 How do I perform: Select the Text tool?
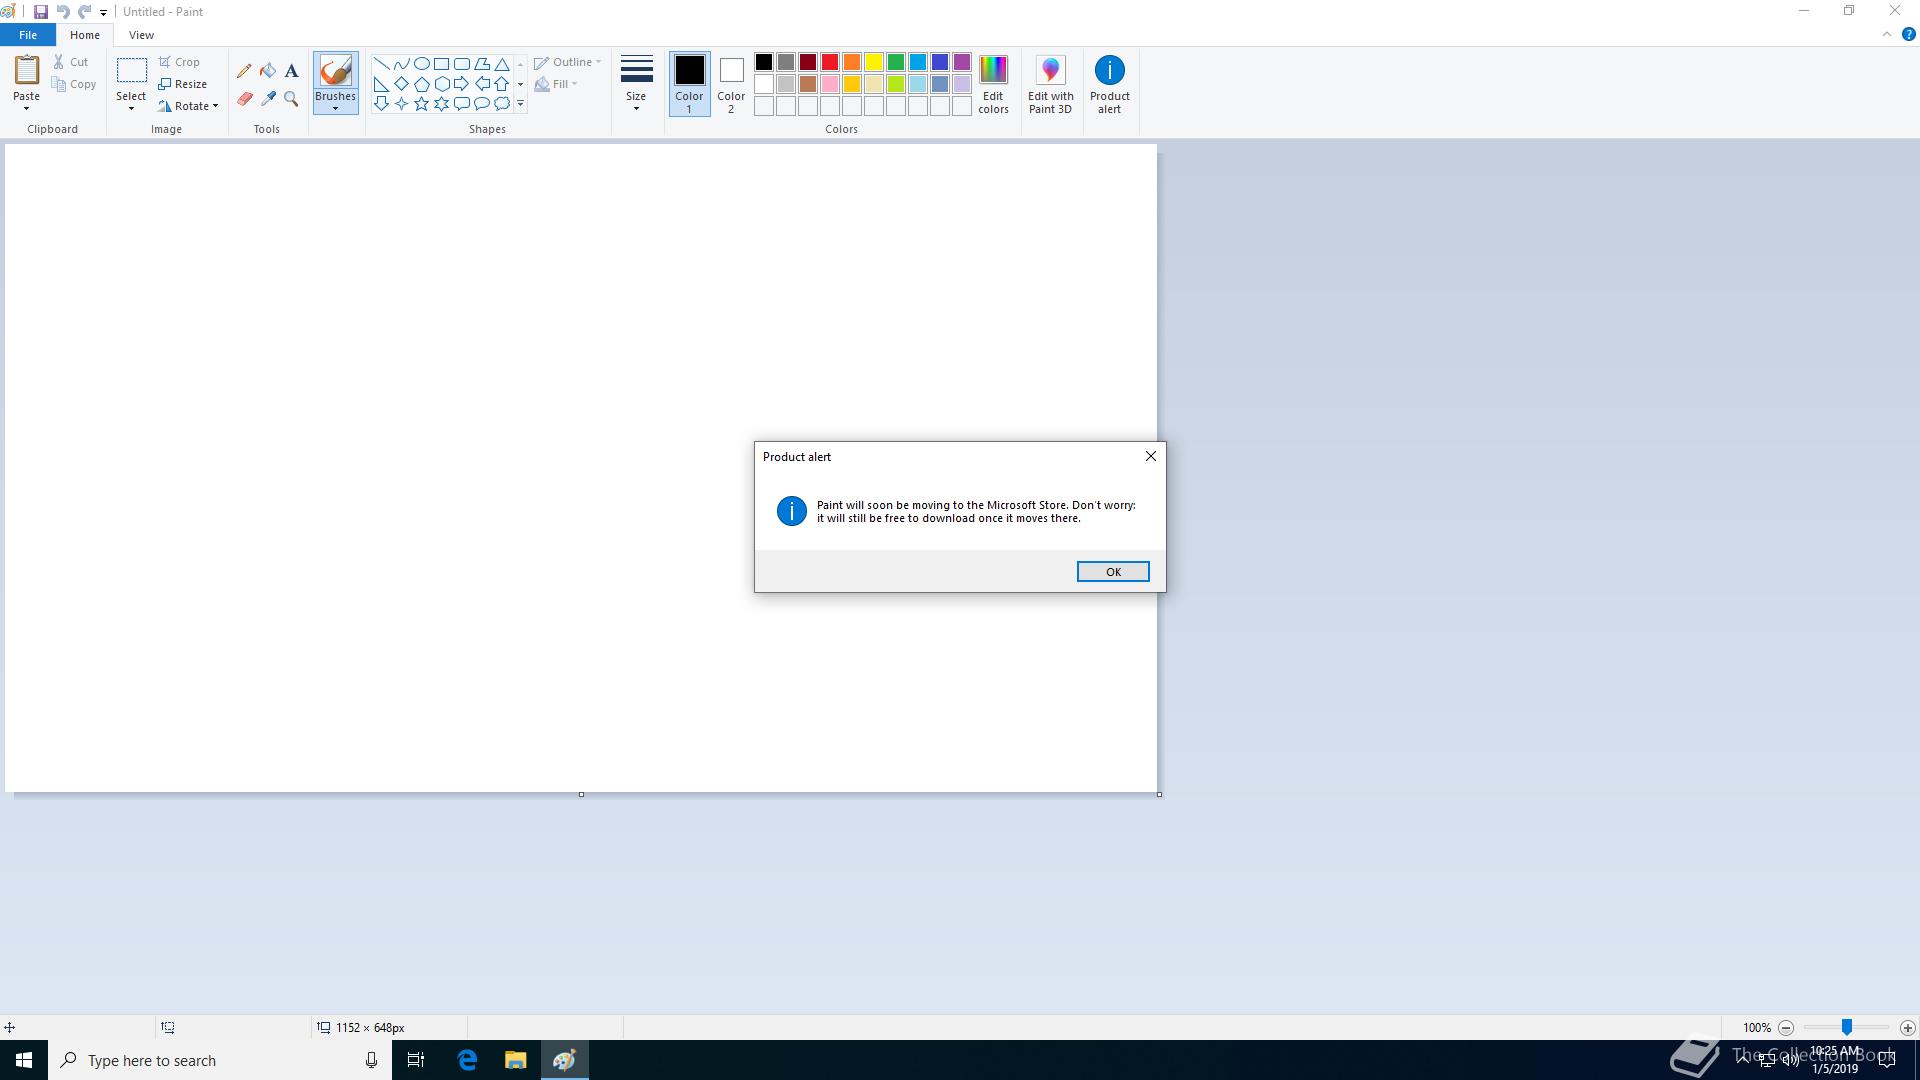click(291, 71)
